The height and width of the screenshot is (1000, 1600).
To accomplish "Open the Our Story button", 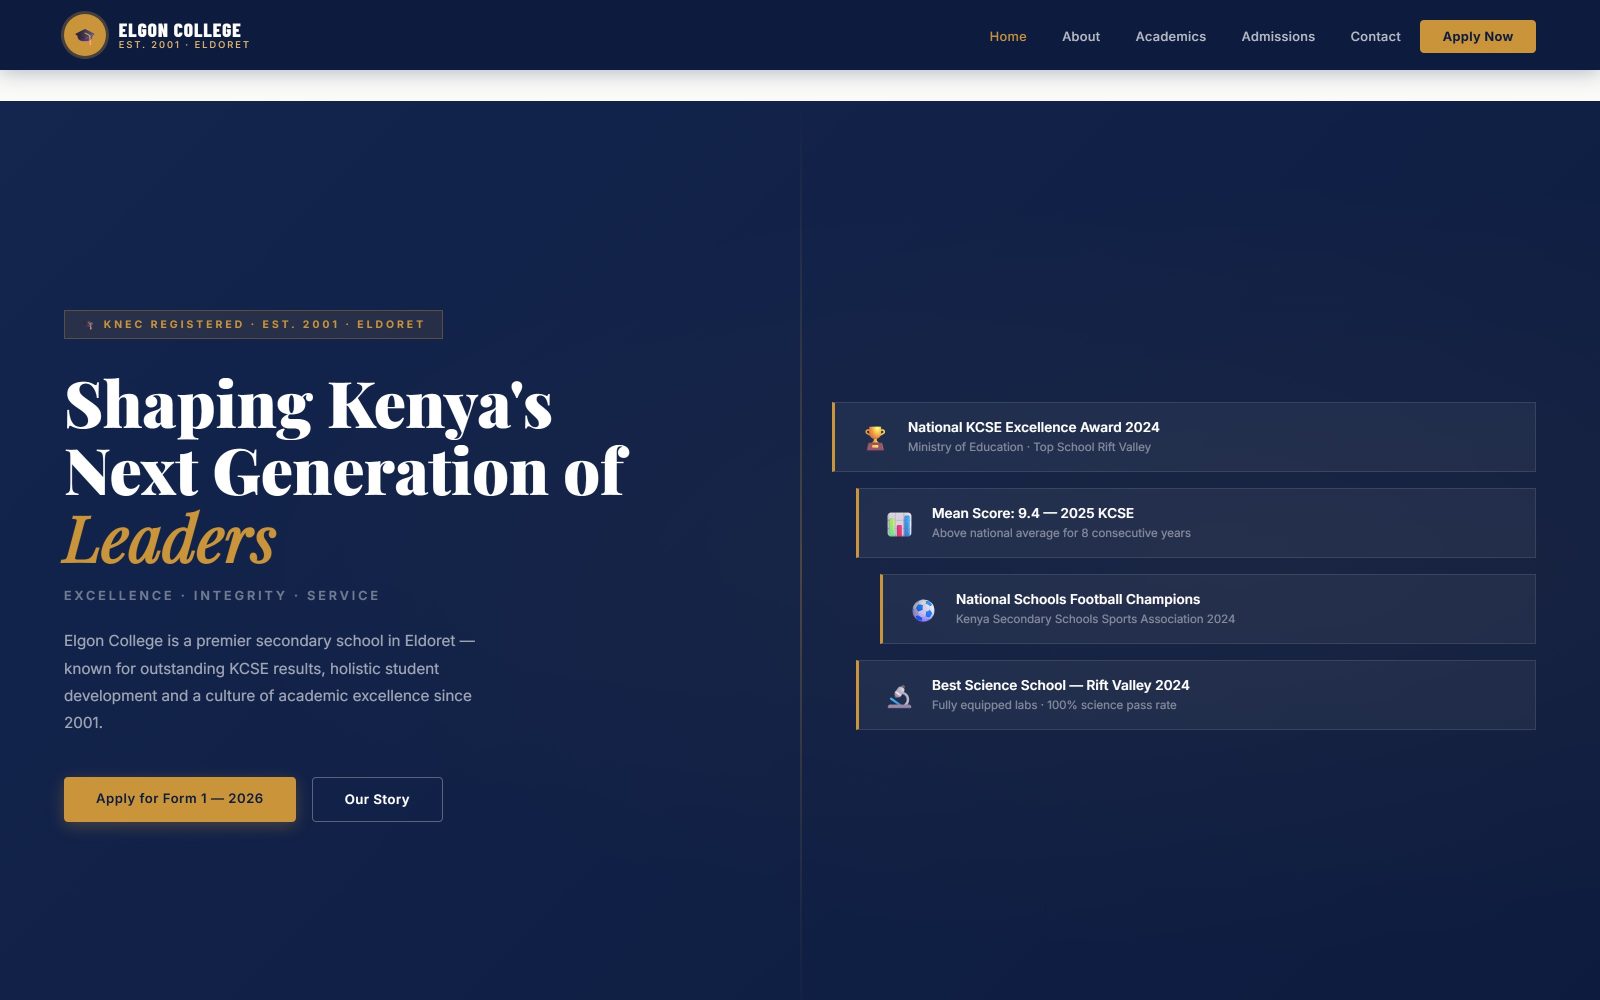I will (377, 799).
